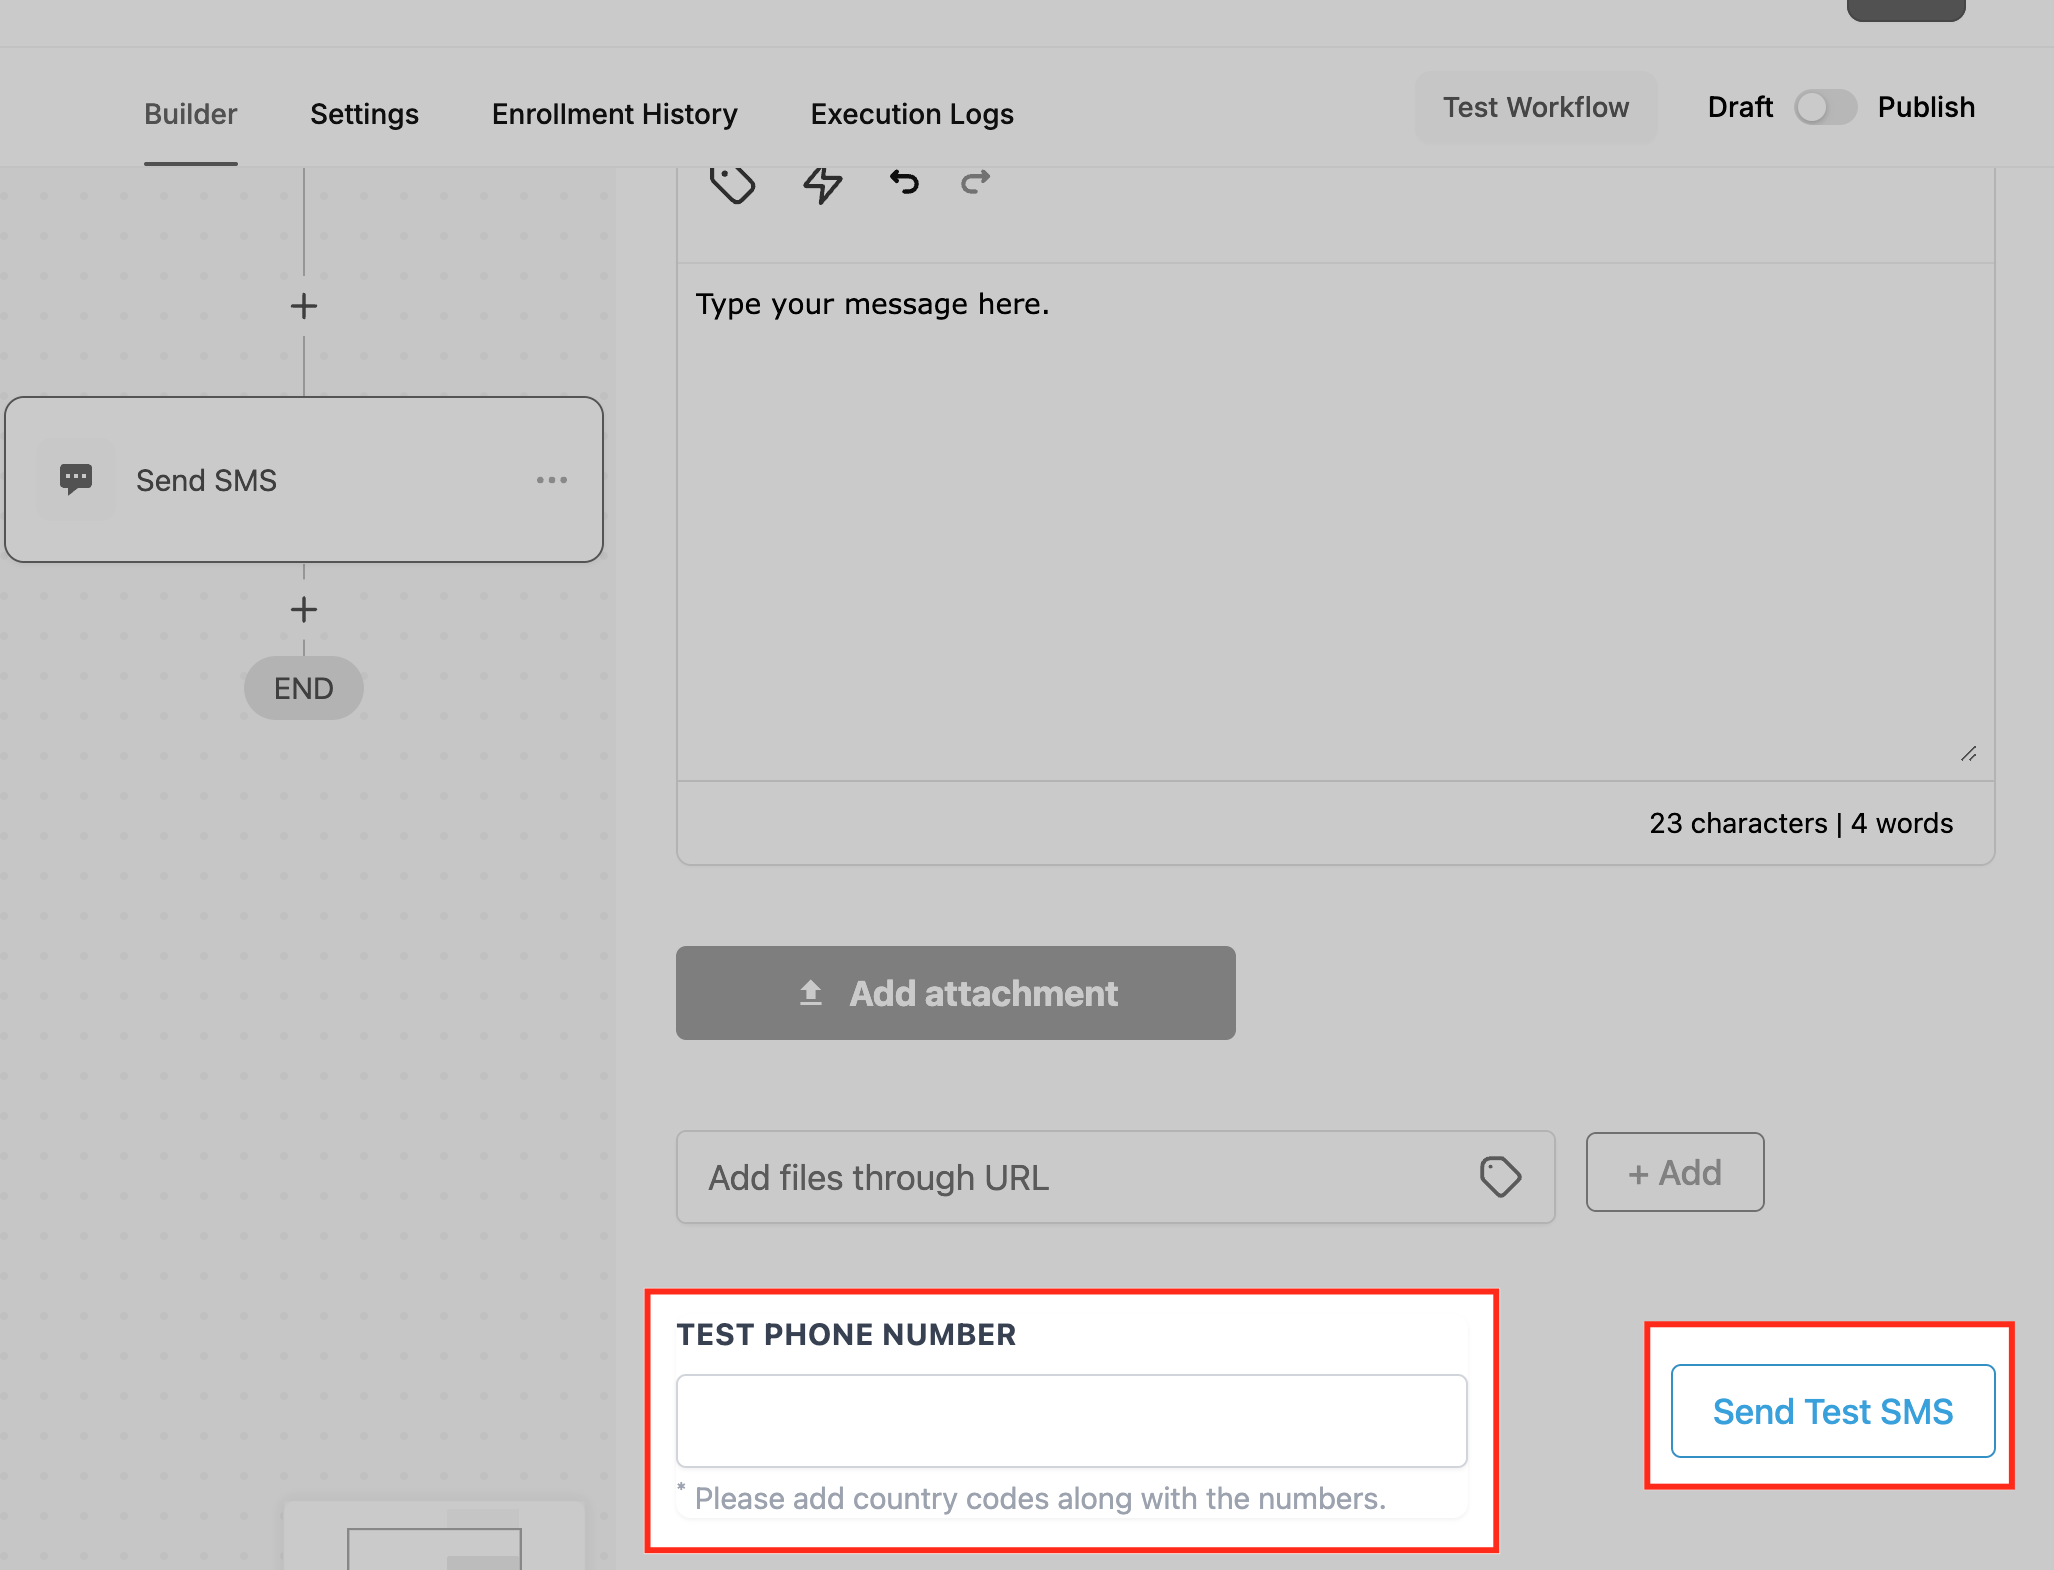Image resolution: width=2054 pixels, height=1570 pixels.
Task: Click the Send Test SMS button
Action: [1832, 1411]
